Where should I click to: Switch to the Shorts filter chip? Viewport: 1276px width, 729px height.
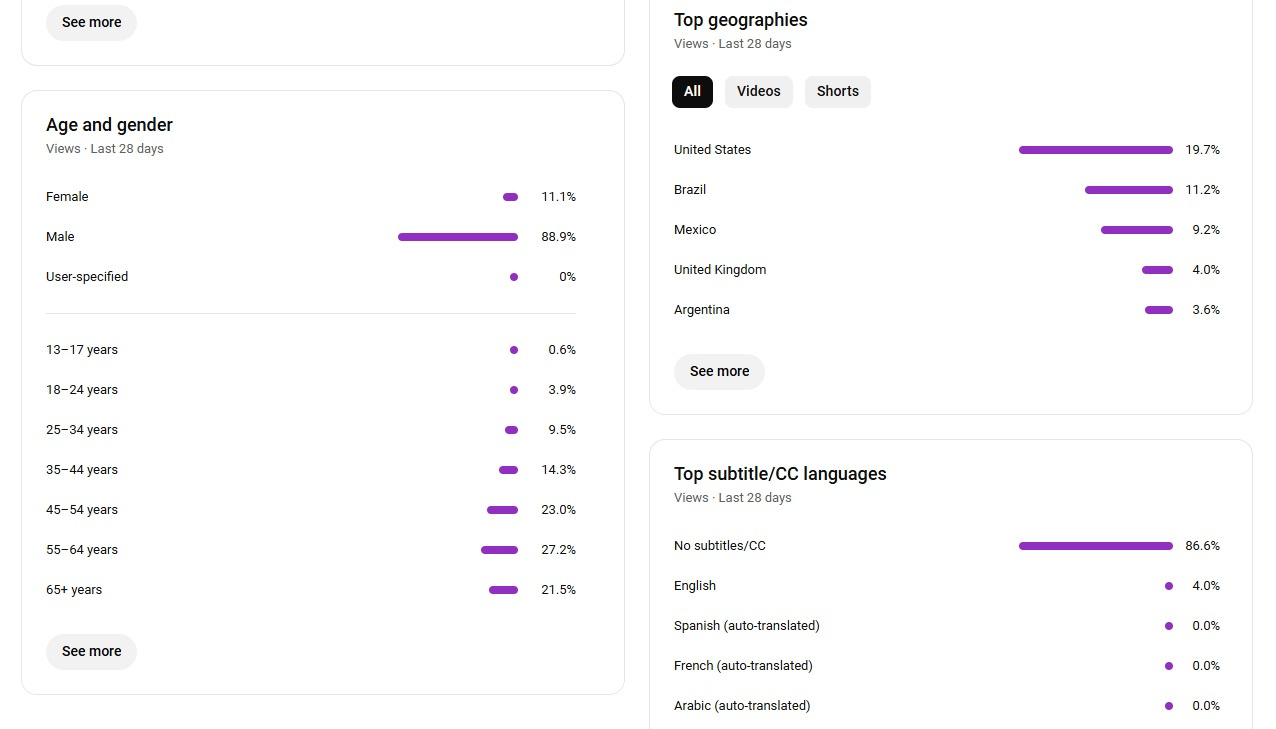tap(838, 91)
